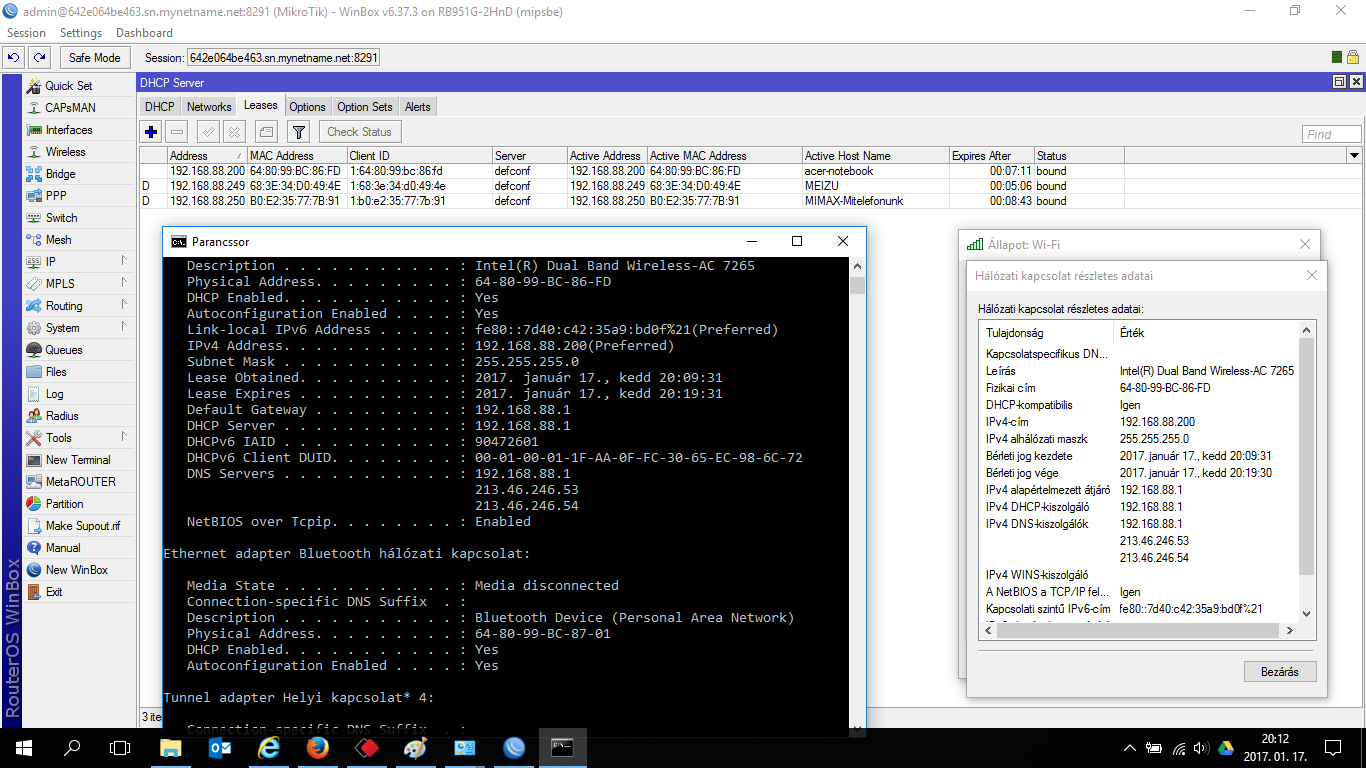This screenshot has width=1366, height=768.
Task: Toggle the Safe Mode button
Action: (94, 58)
